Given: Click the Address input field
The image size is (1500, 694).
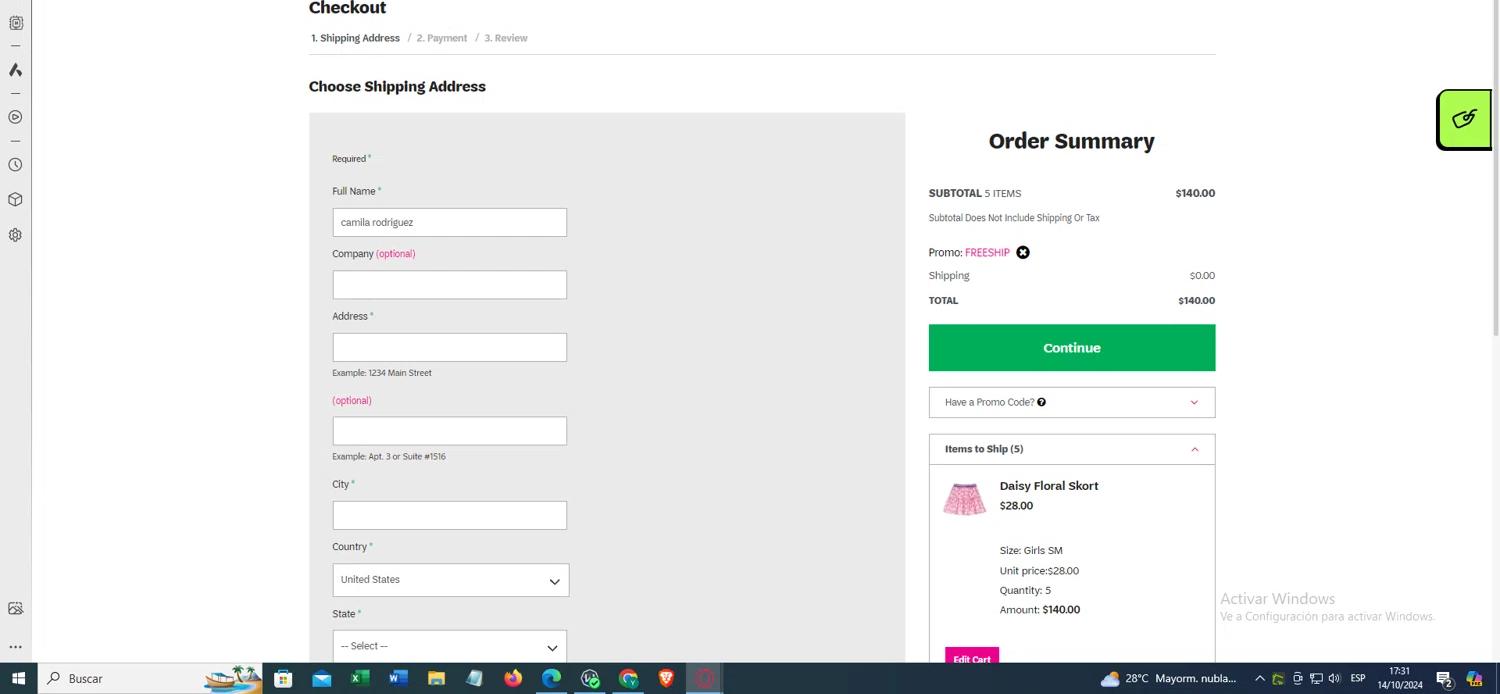Looking at the screenshot, I should pyautogui.click(x=449, y=348).
